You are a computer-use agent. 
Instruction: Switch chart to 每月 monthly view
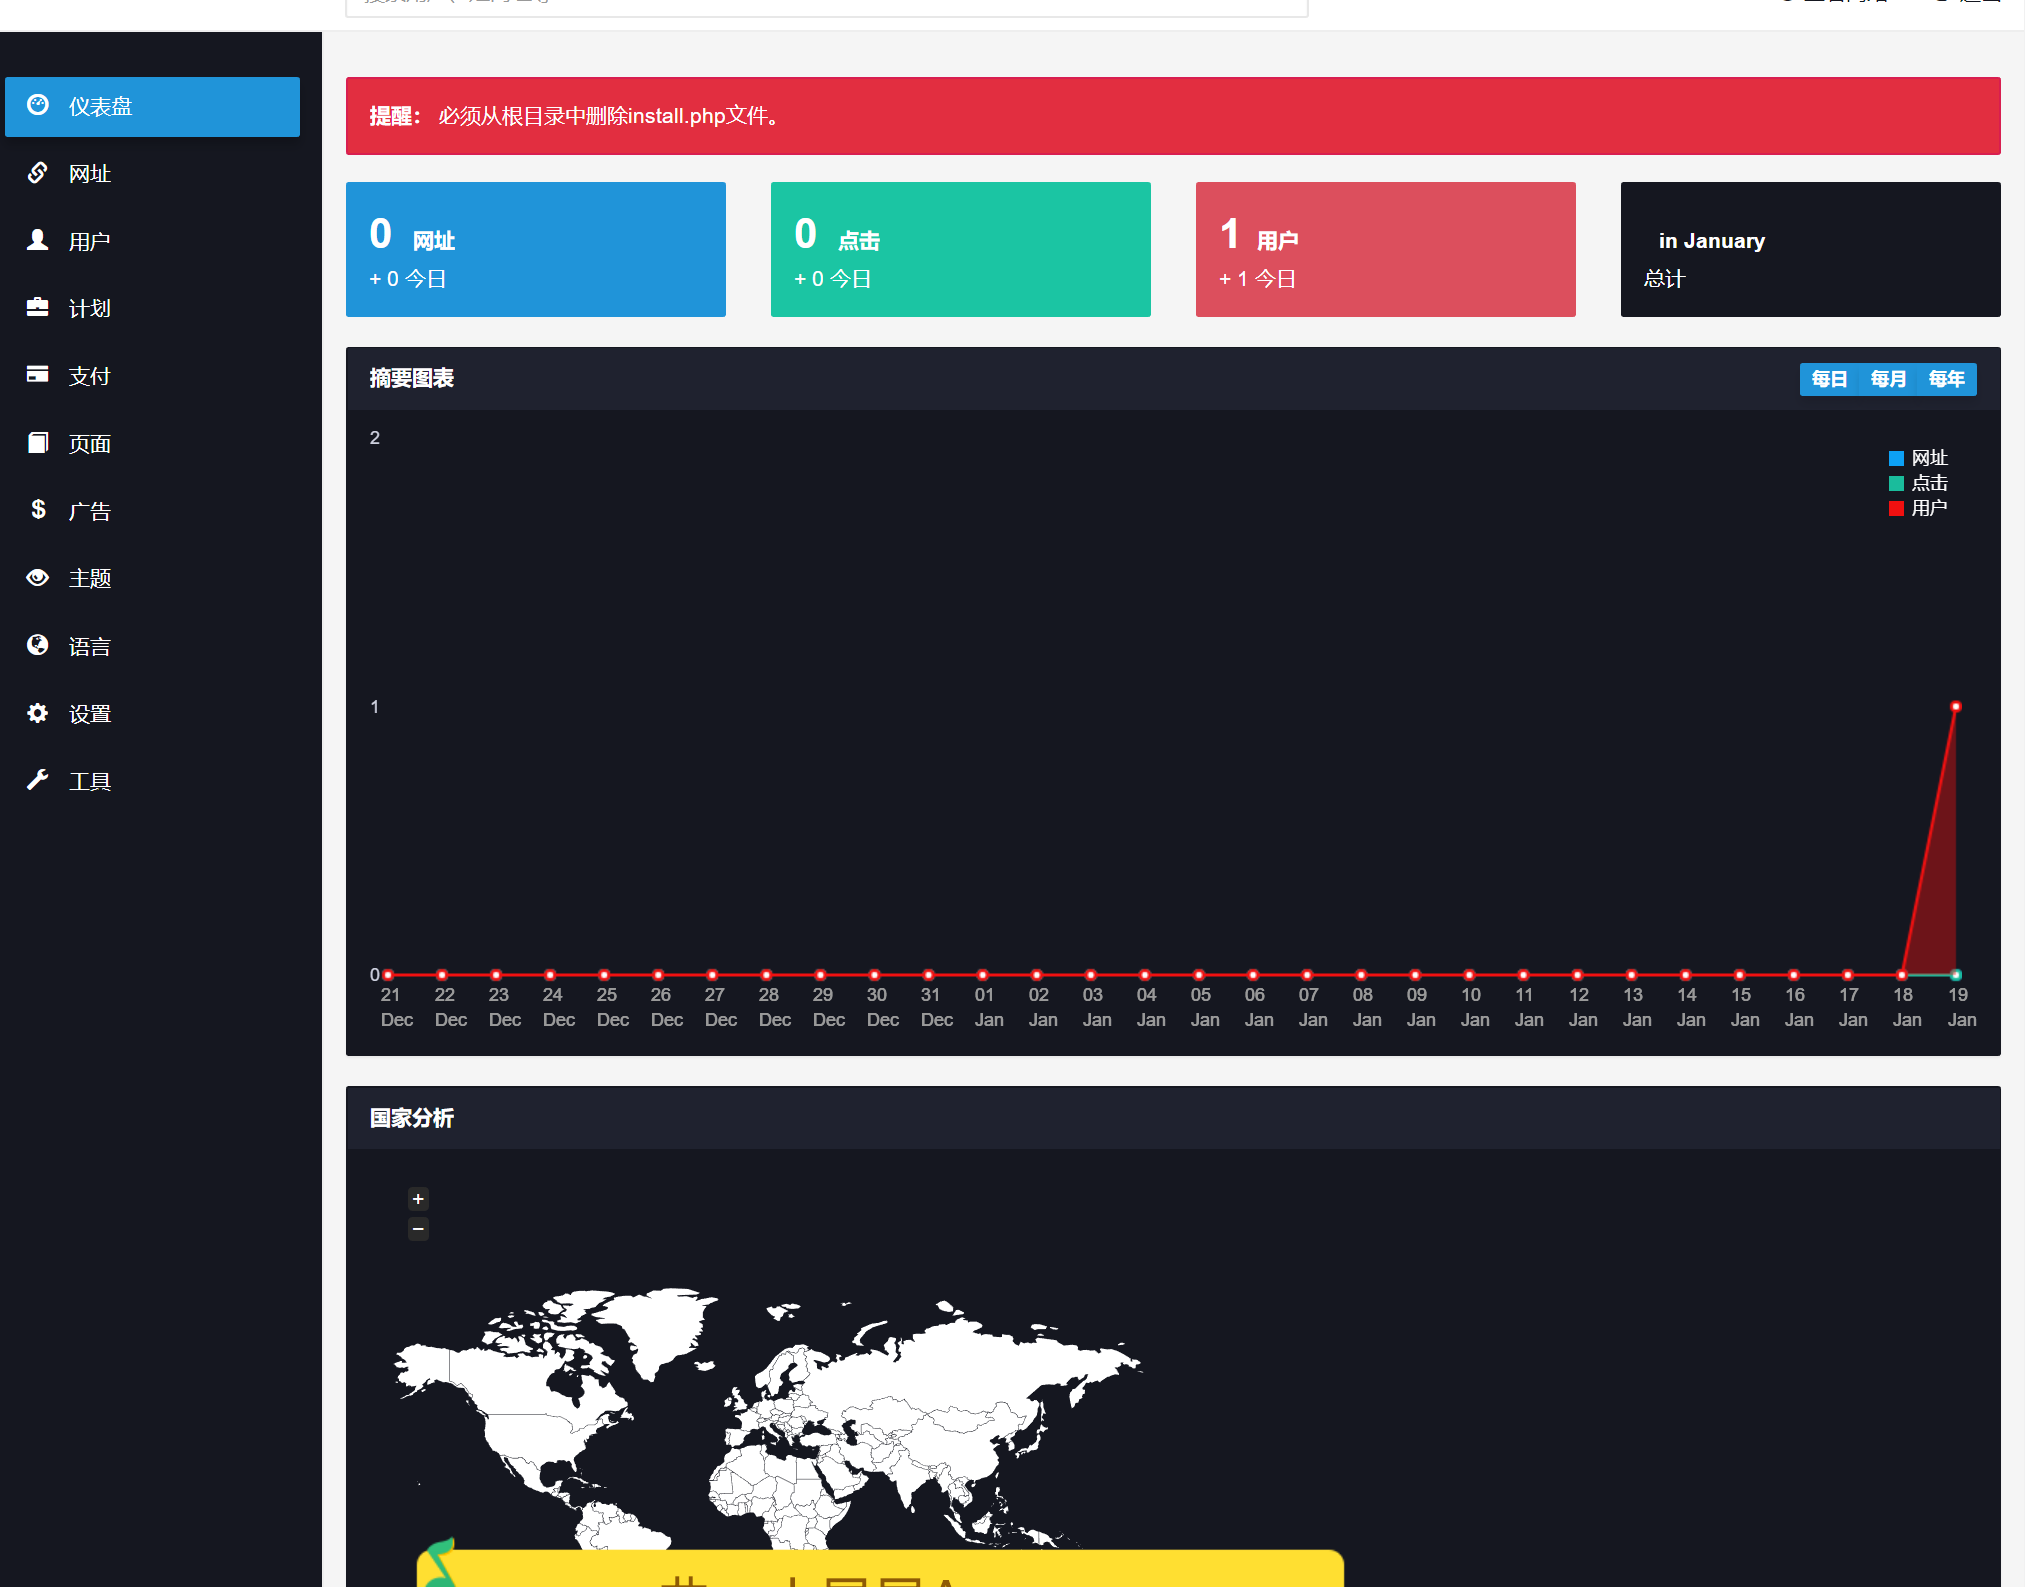[x=1888, y=379]
